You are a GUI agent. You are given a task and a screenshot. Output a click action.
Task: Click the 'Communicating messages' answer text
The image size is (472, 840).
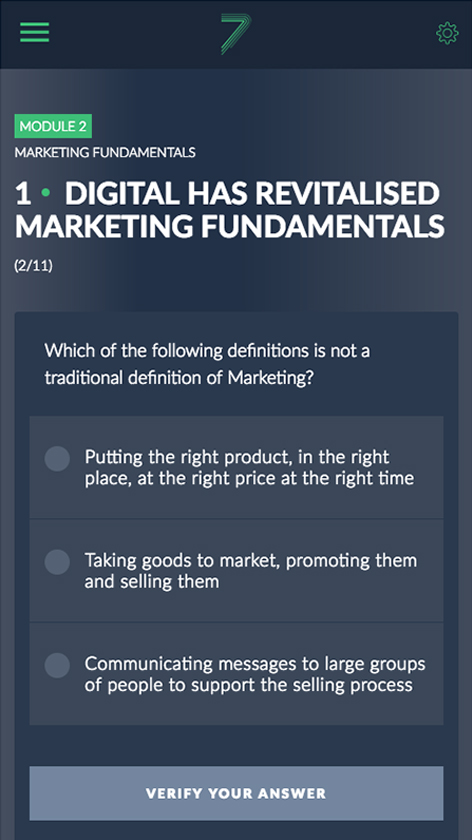(x=254, y=674)
